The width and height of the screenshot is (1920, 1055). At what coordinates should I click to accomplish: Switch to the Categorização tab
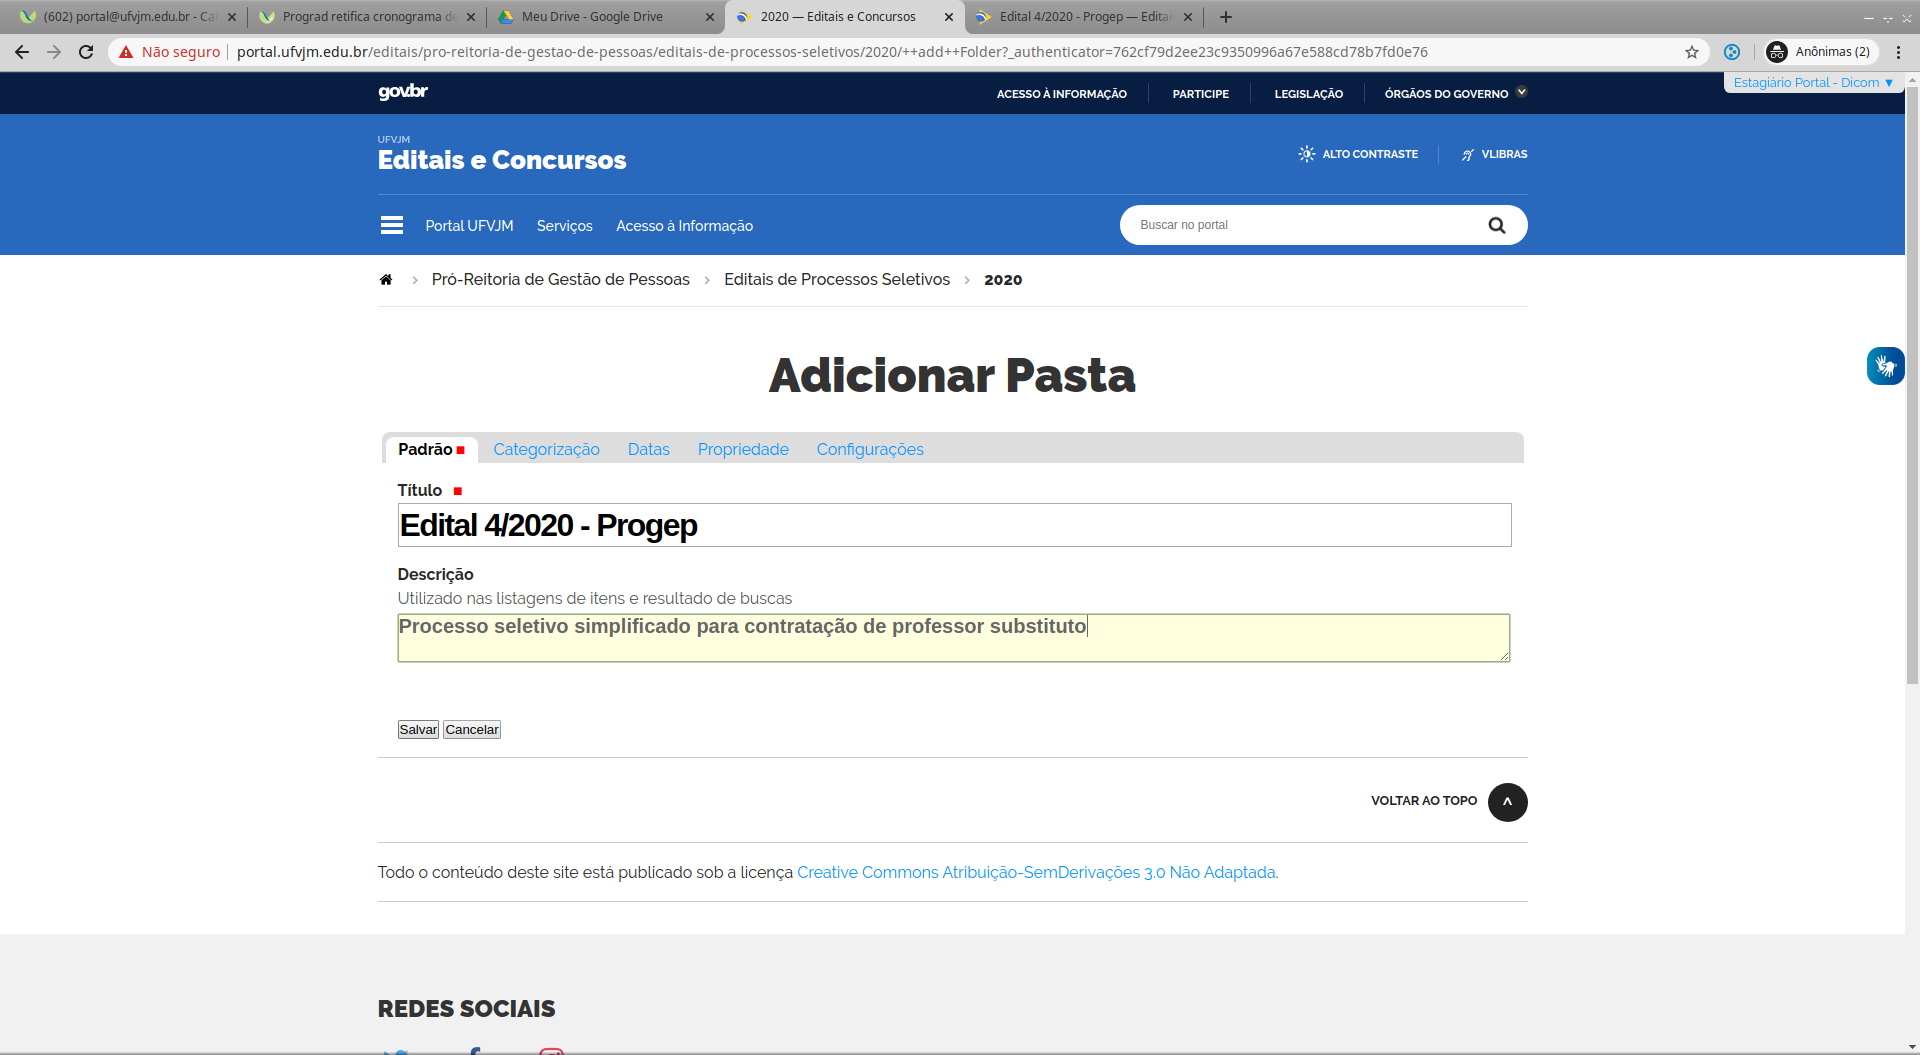pyautogui.click(x=546, y=450)
